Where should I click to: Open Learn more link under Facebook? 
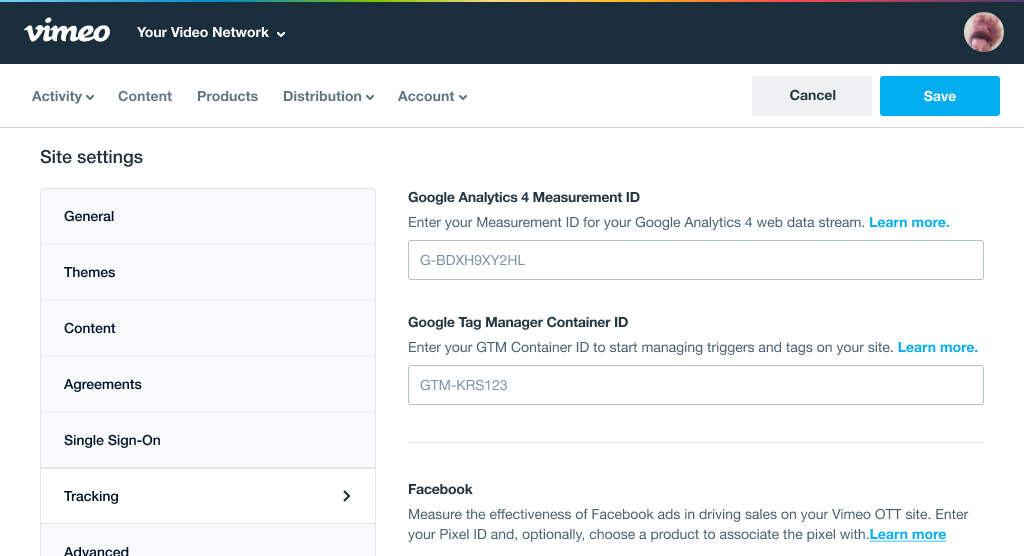click(908, 534)
